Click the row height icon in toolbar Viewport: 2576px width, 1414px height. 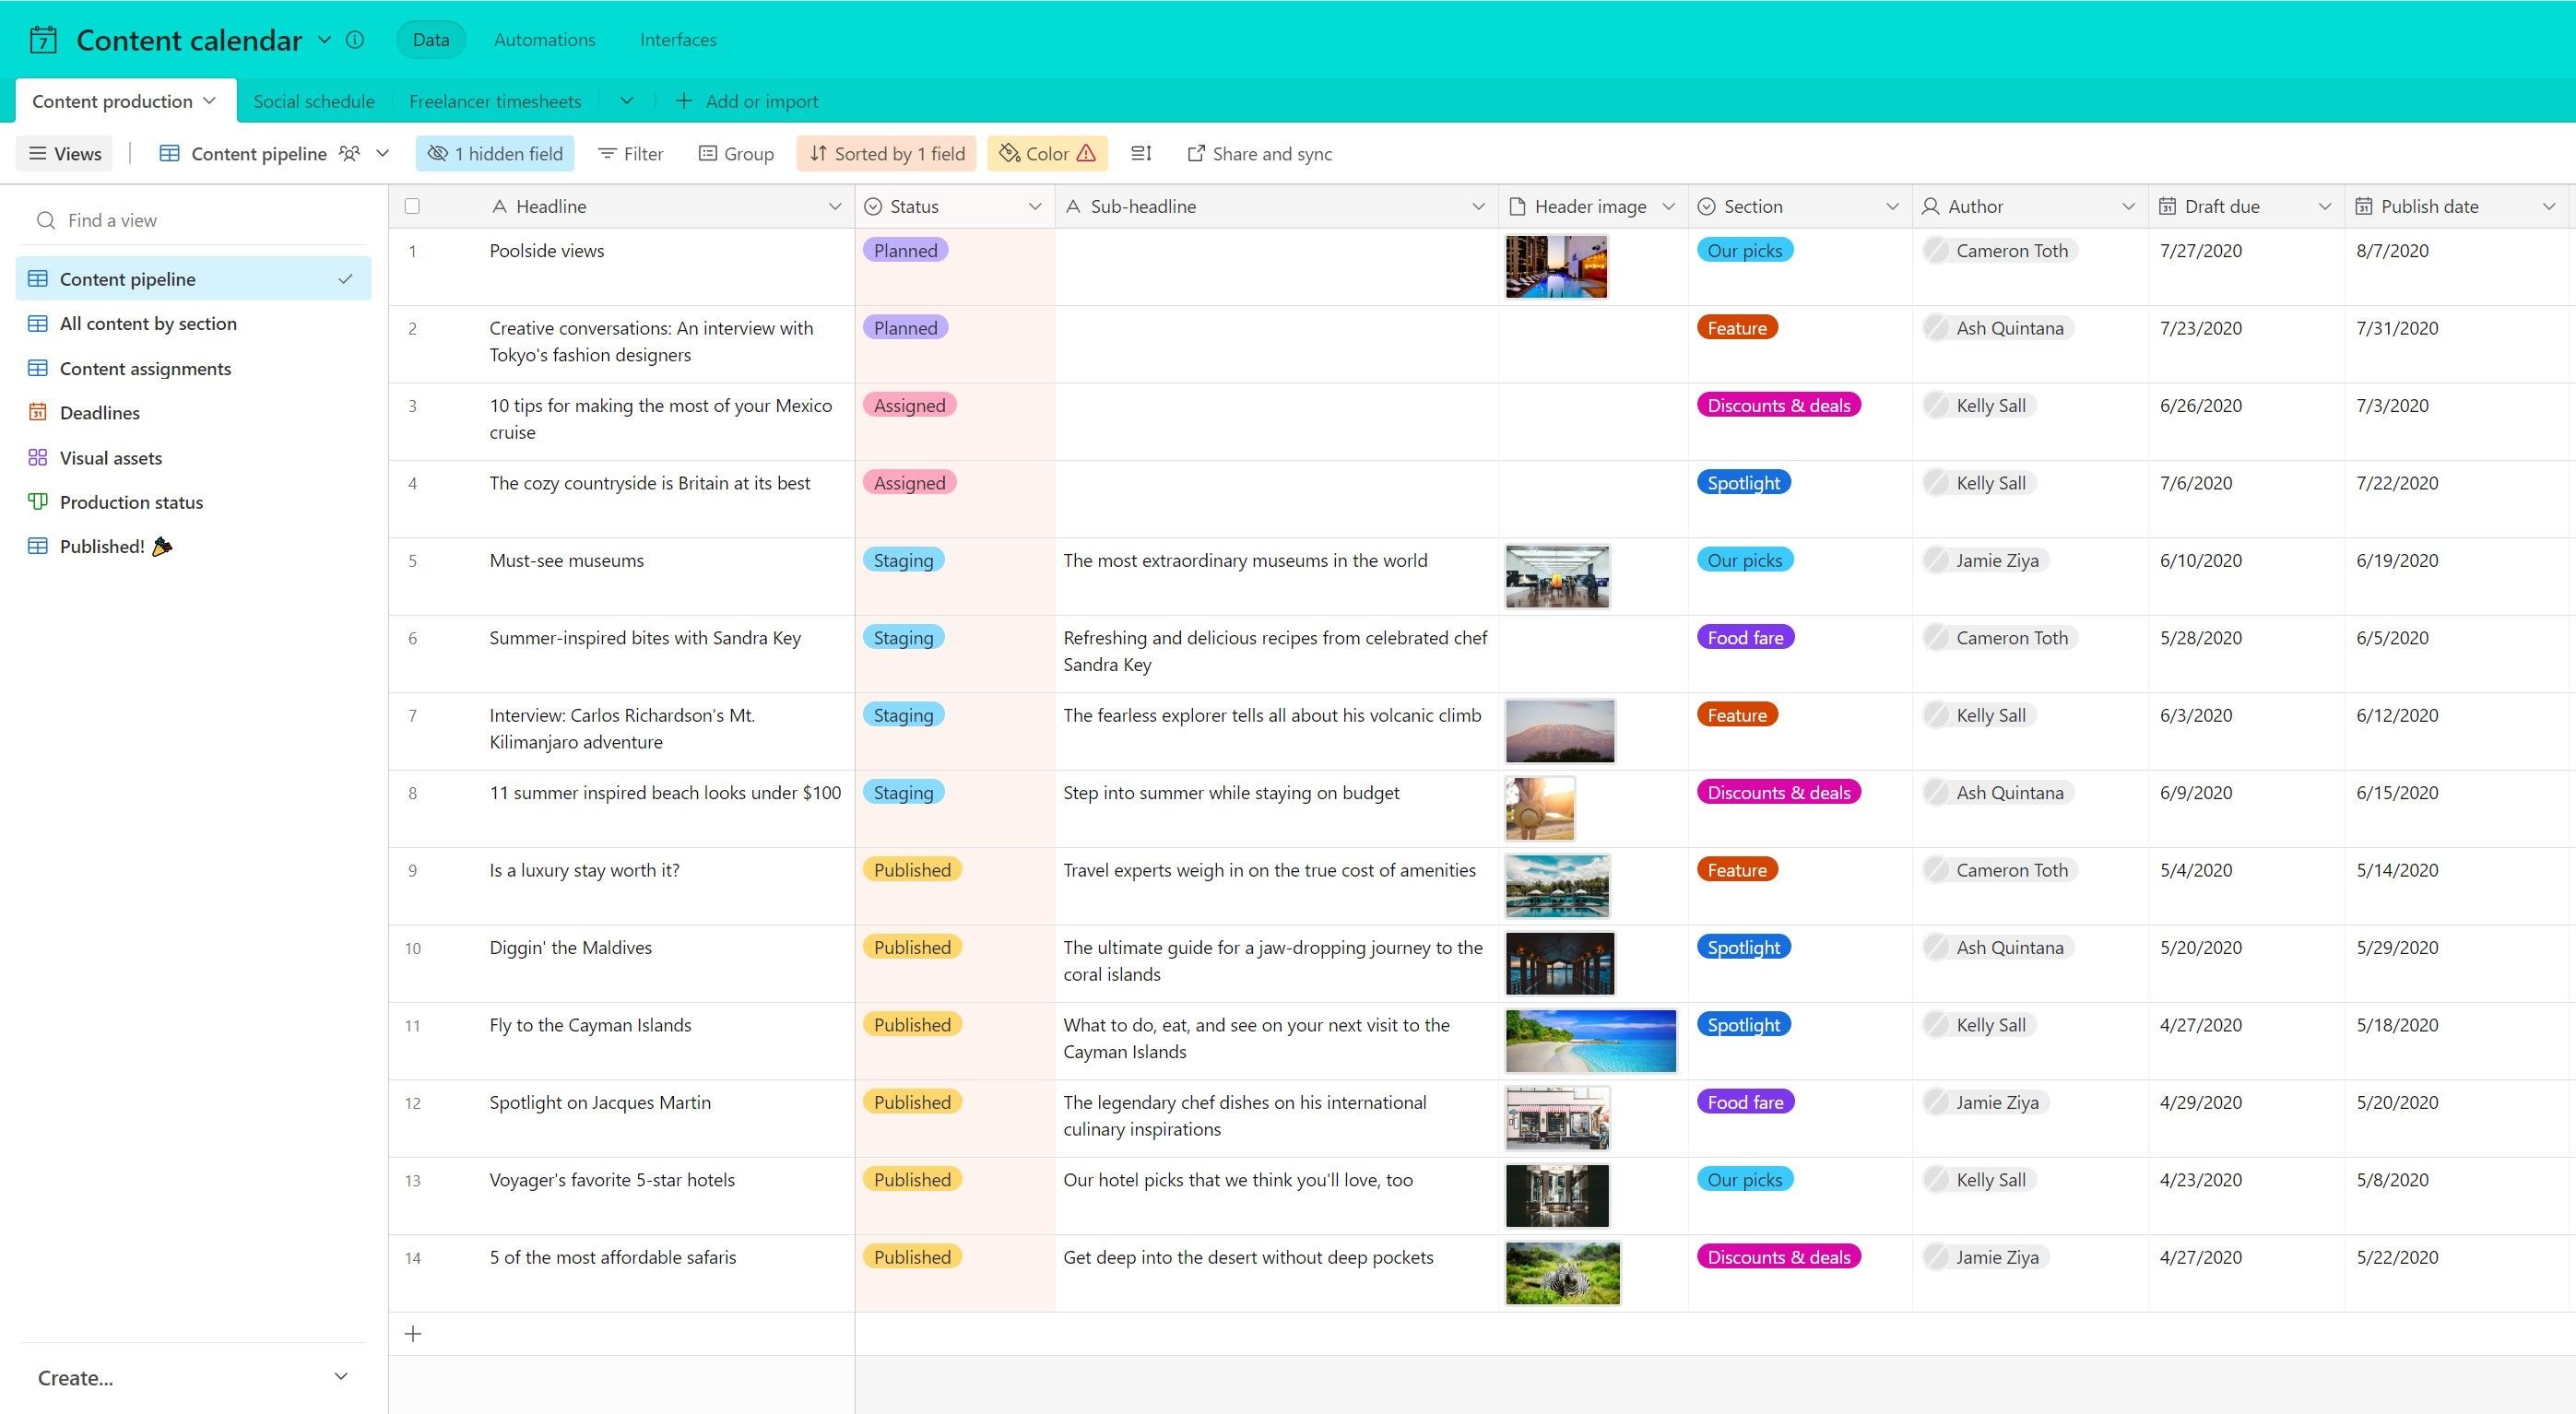[x=1141, y=153]
